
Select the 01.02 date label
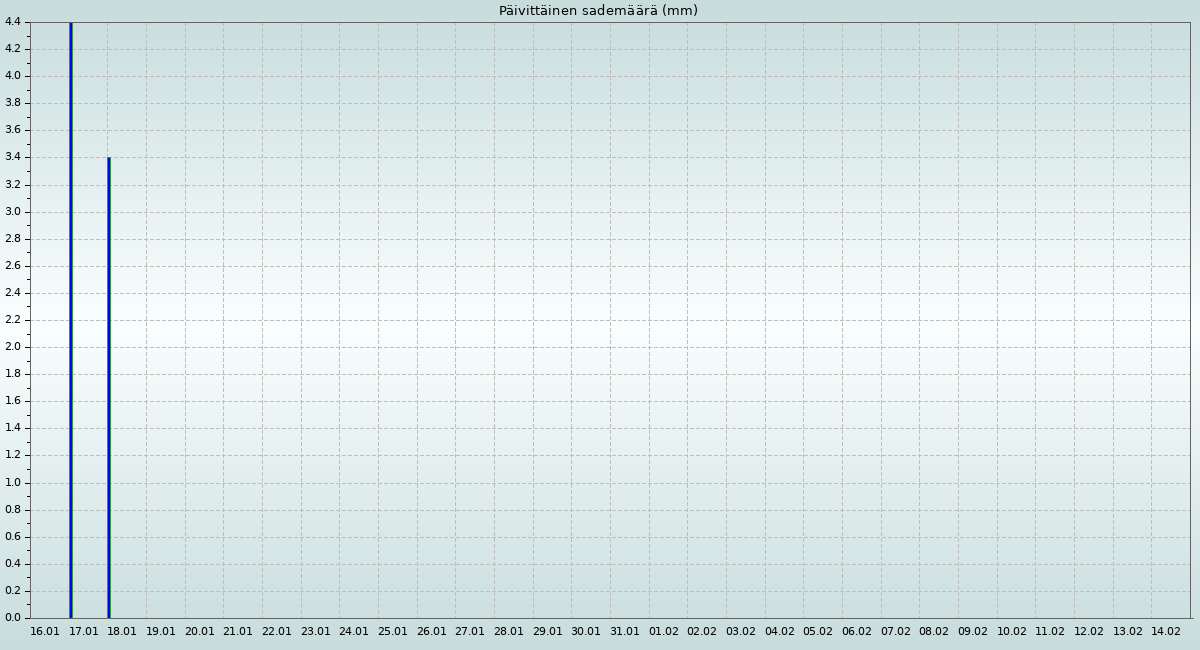pyautogui.click(x=663, y=631)
